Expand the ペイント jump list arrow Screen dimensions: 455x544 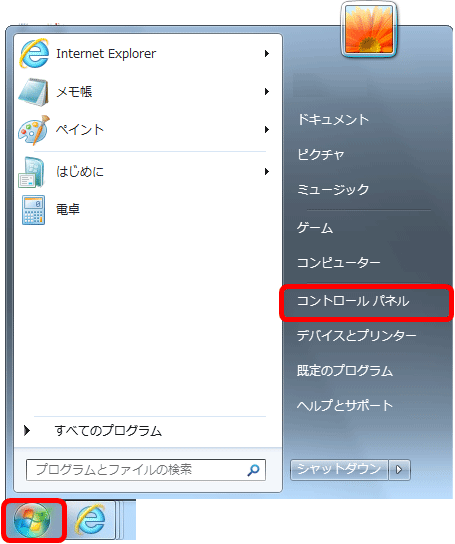point(267,130)
